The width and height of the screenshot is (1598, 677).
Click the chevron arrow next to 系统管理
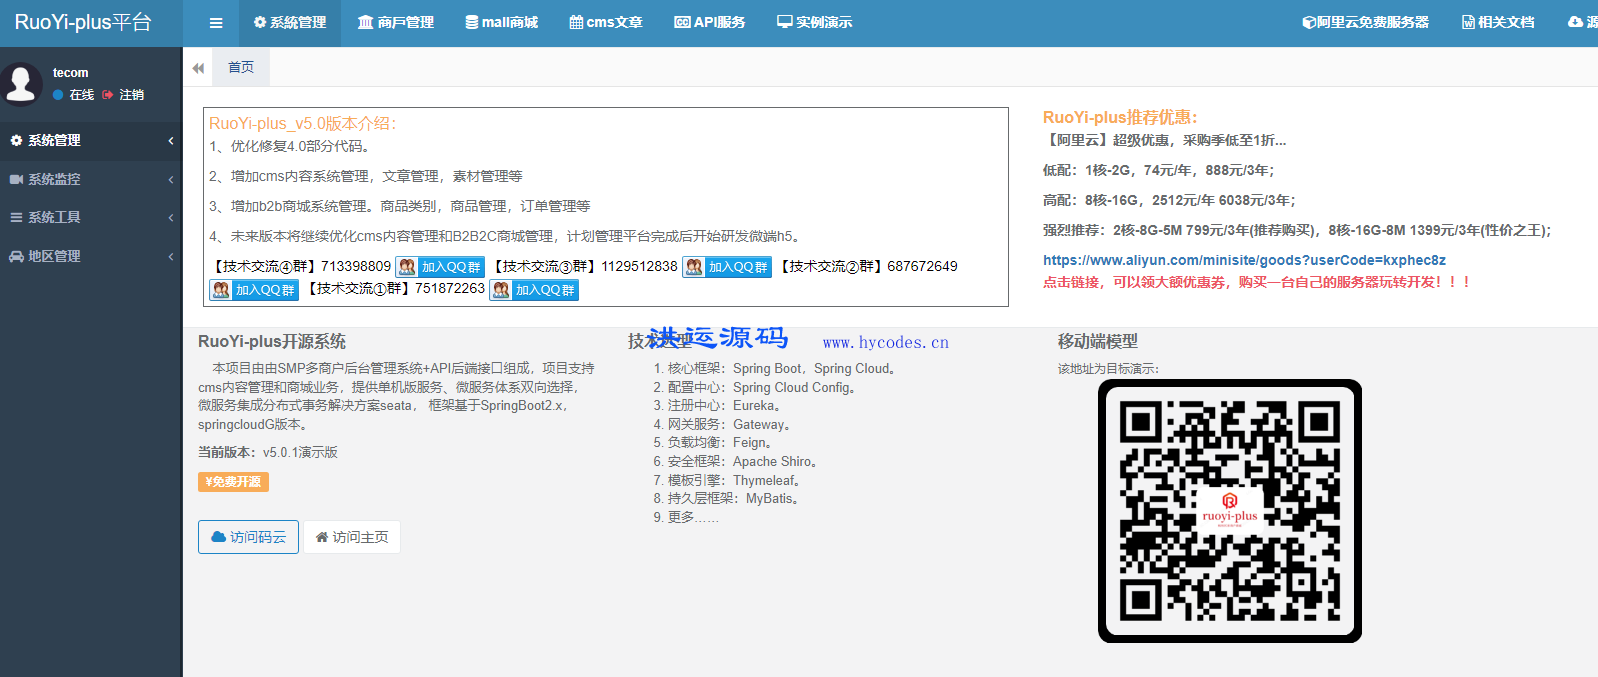[x=171, y=141]
